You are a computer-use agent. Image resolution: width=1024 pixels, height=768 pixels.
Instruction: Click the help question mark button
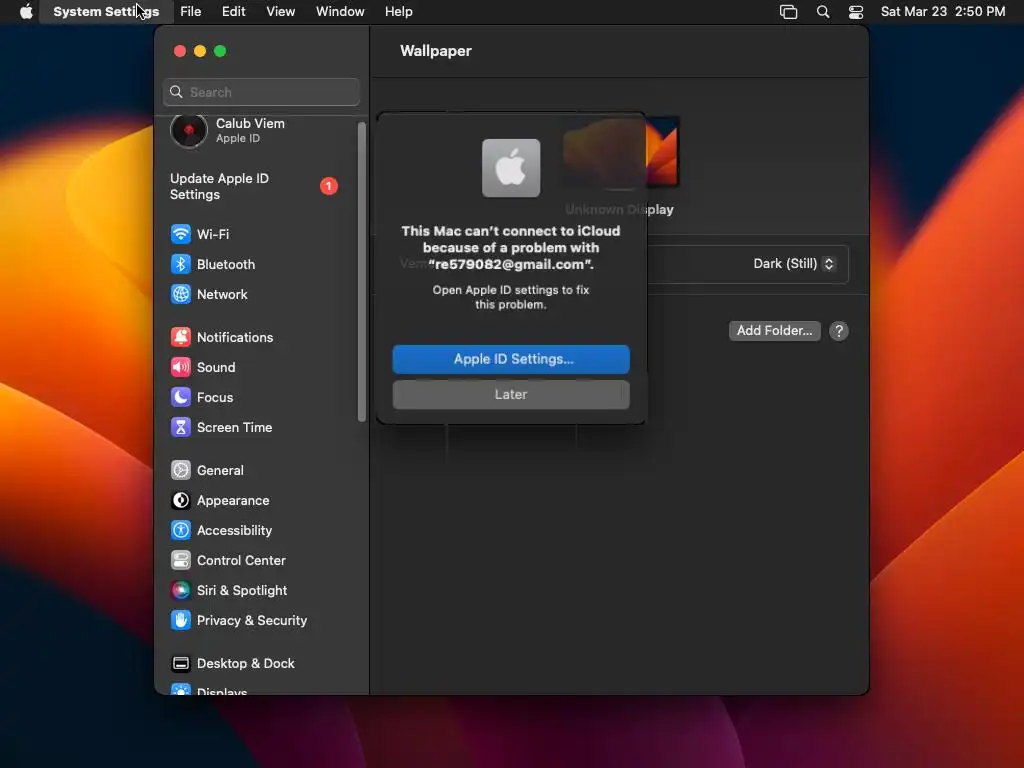pyautogui.click(x=839, y=331)
